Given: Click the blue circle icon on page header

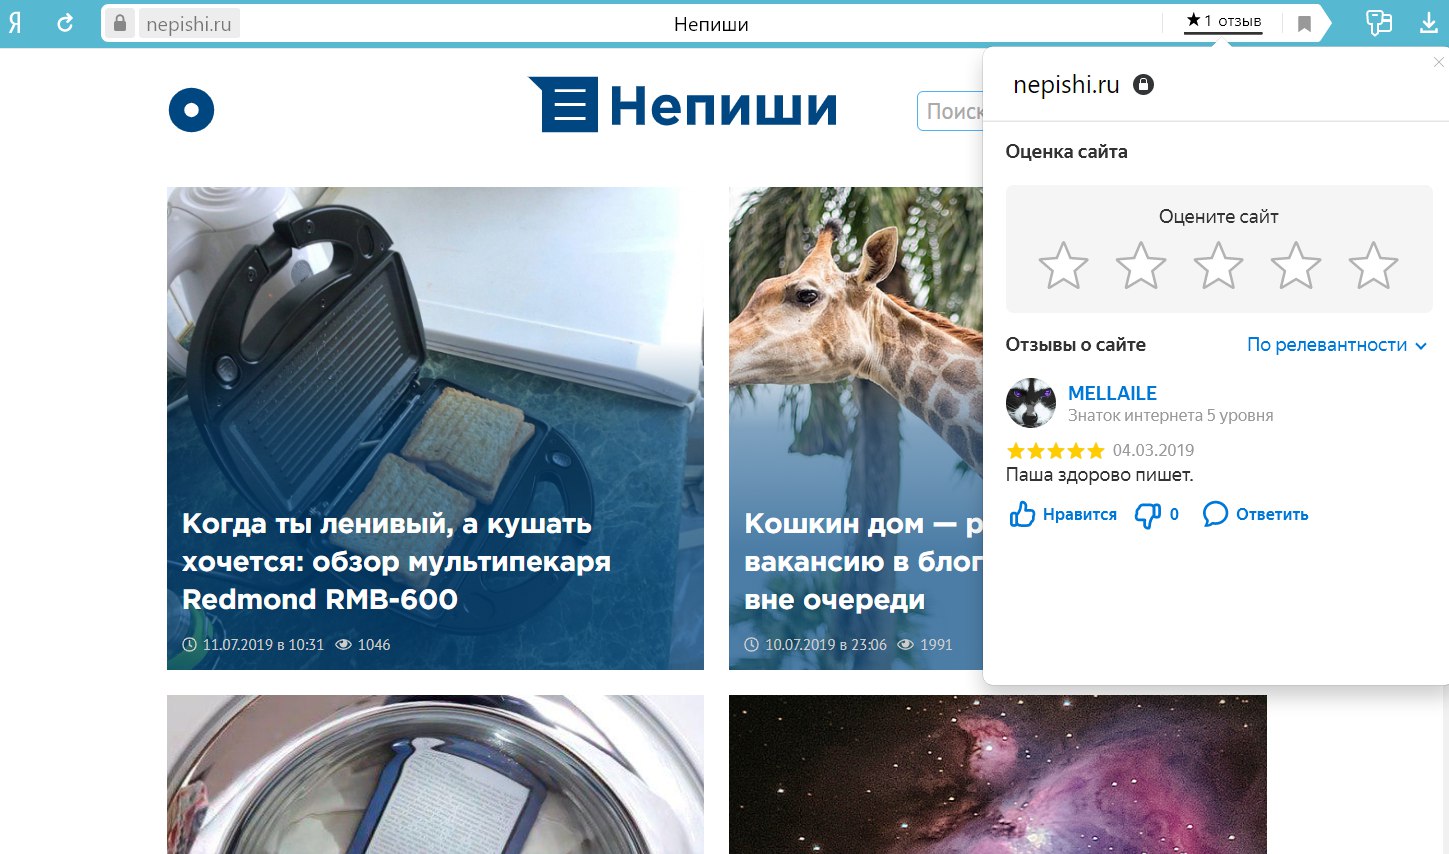Looking at the screenshot, I should (191, 109).
